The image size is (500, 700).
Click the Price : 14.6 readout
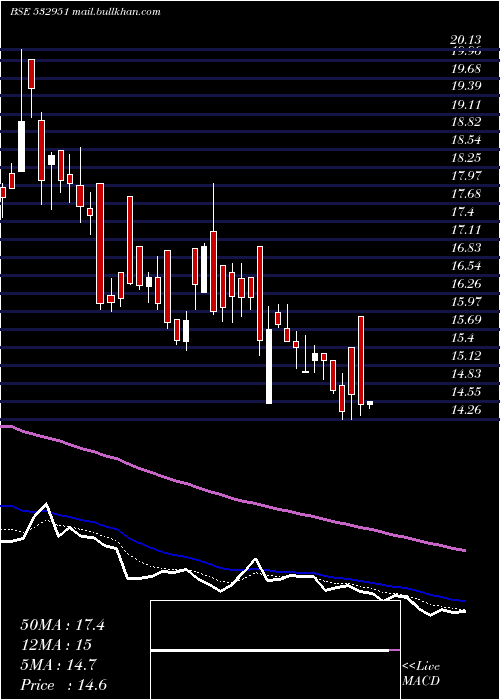(63, 685)
